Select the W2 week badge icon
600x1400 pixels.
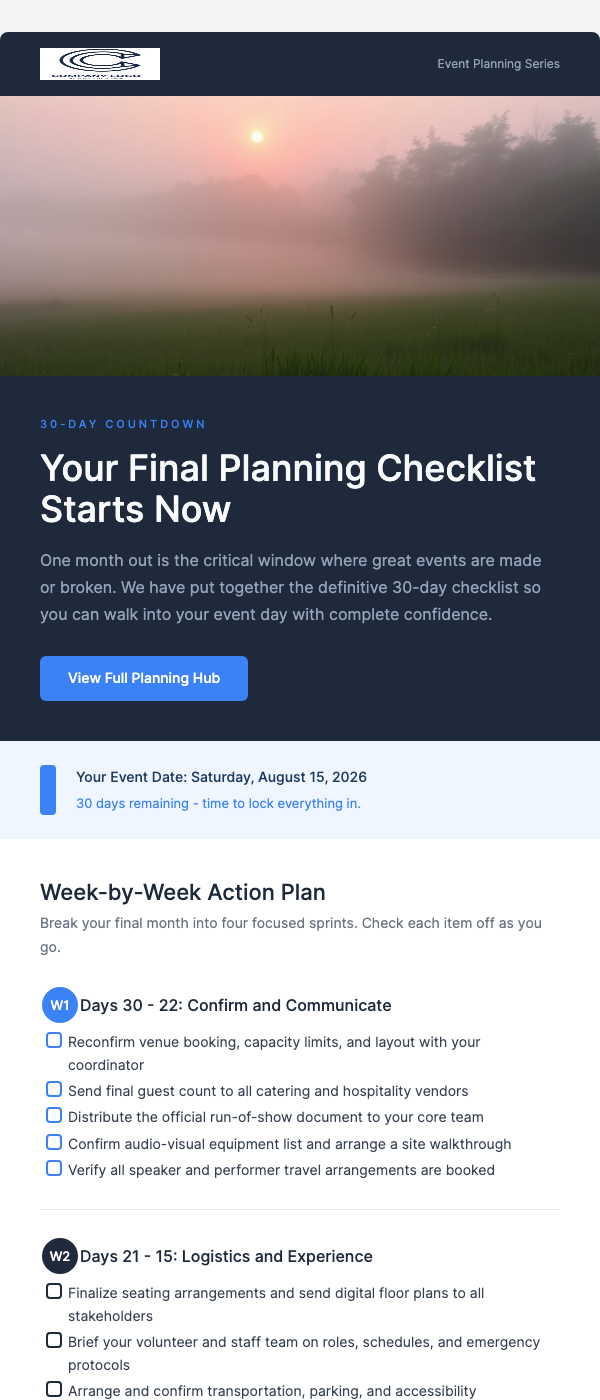[x=59, y=1255]
